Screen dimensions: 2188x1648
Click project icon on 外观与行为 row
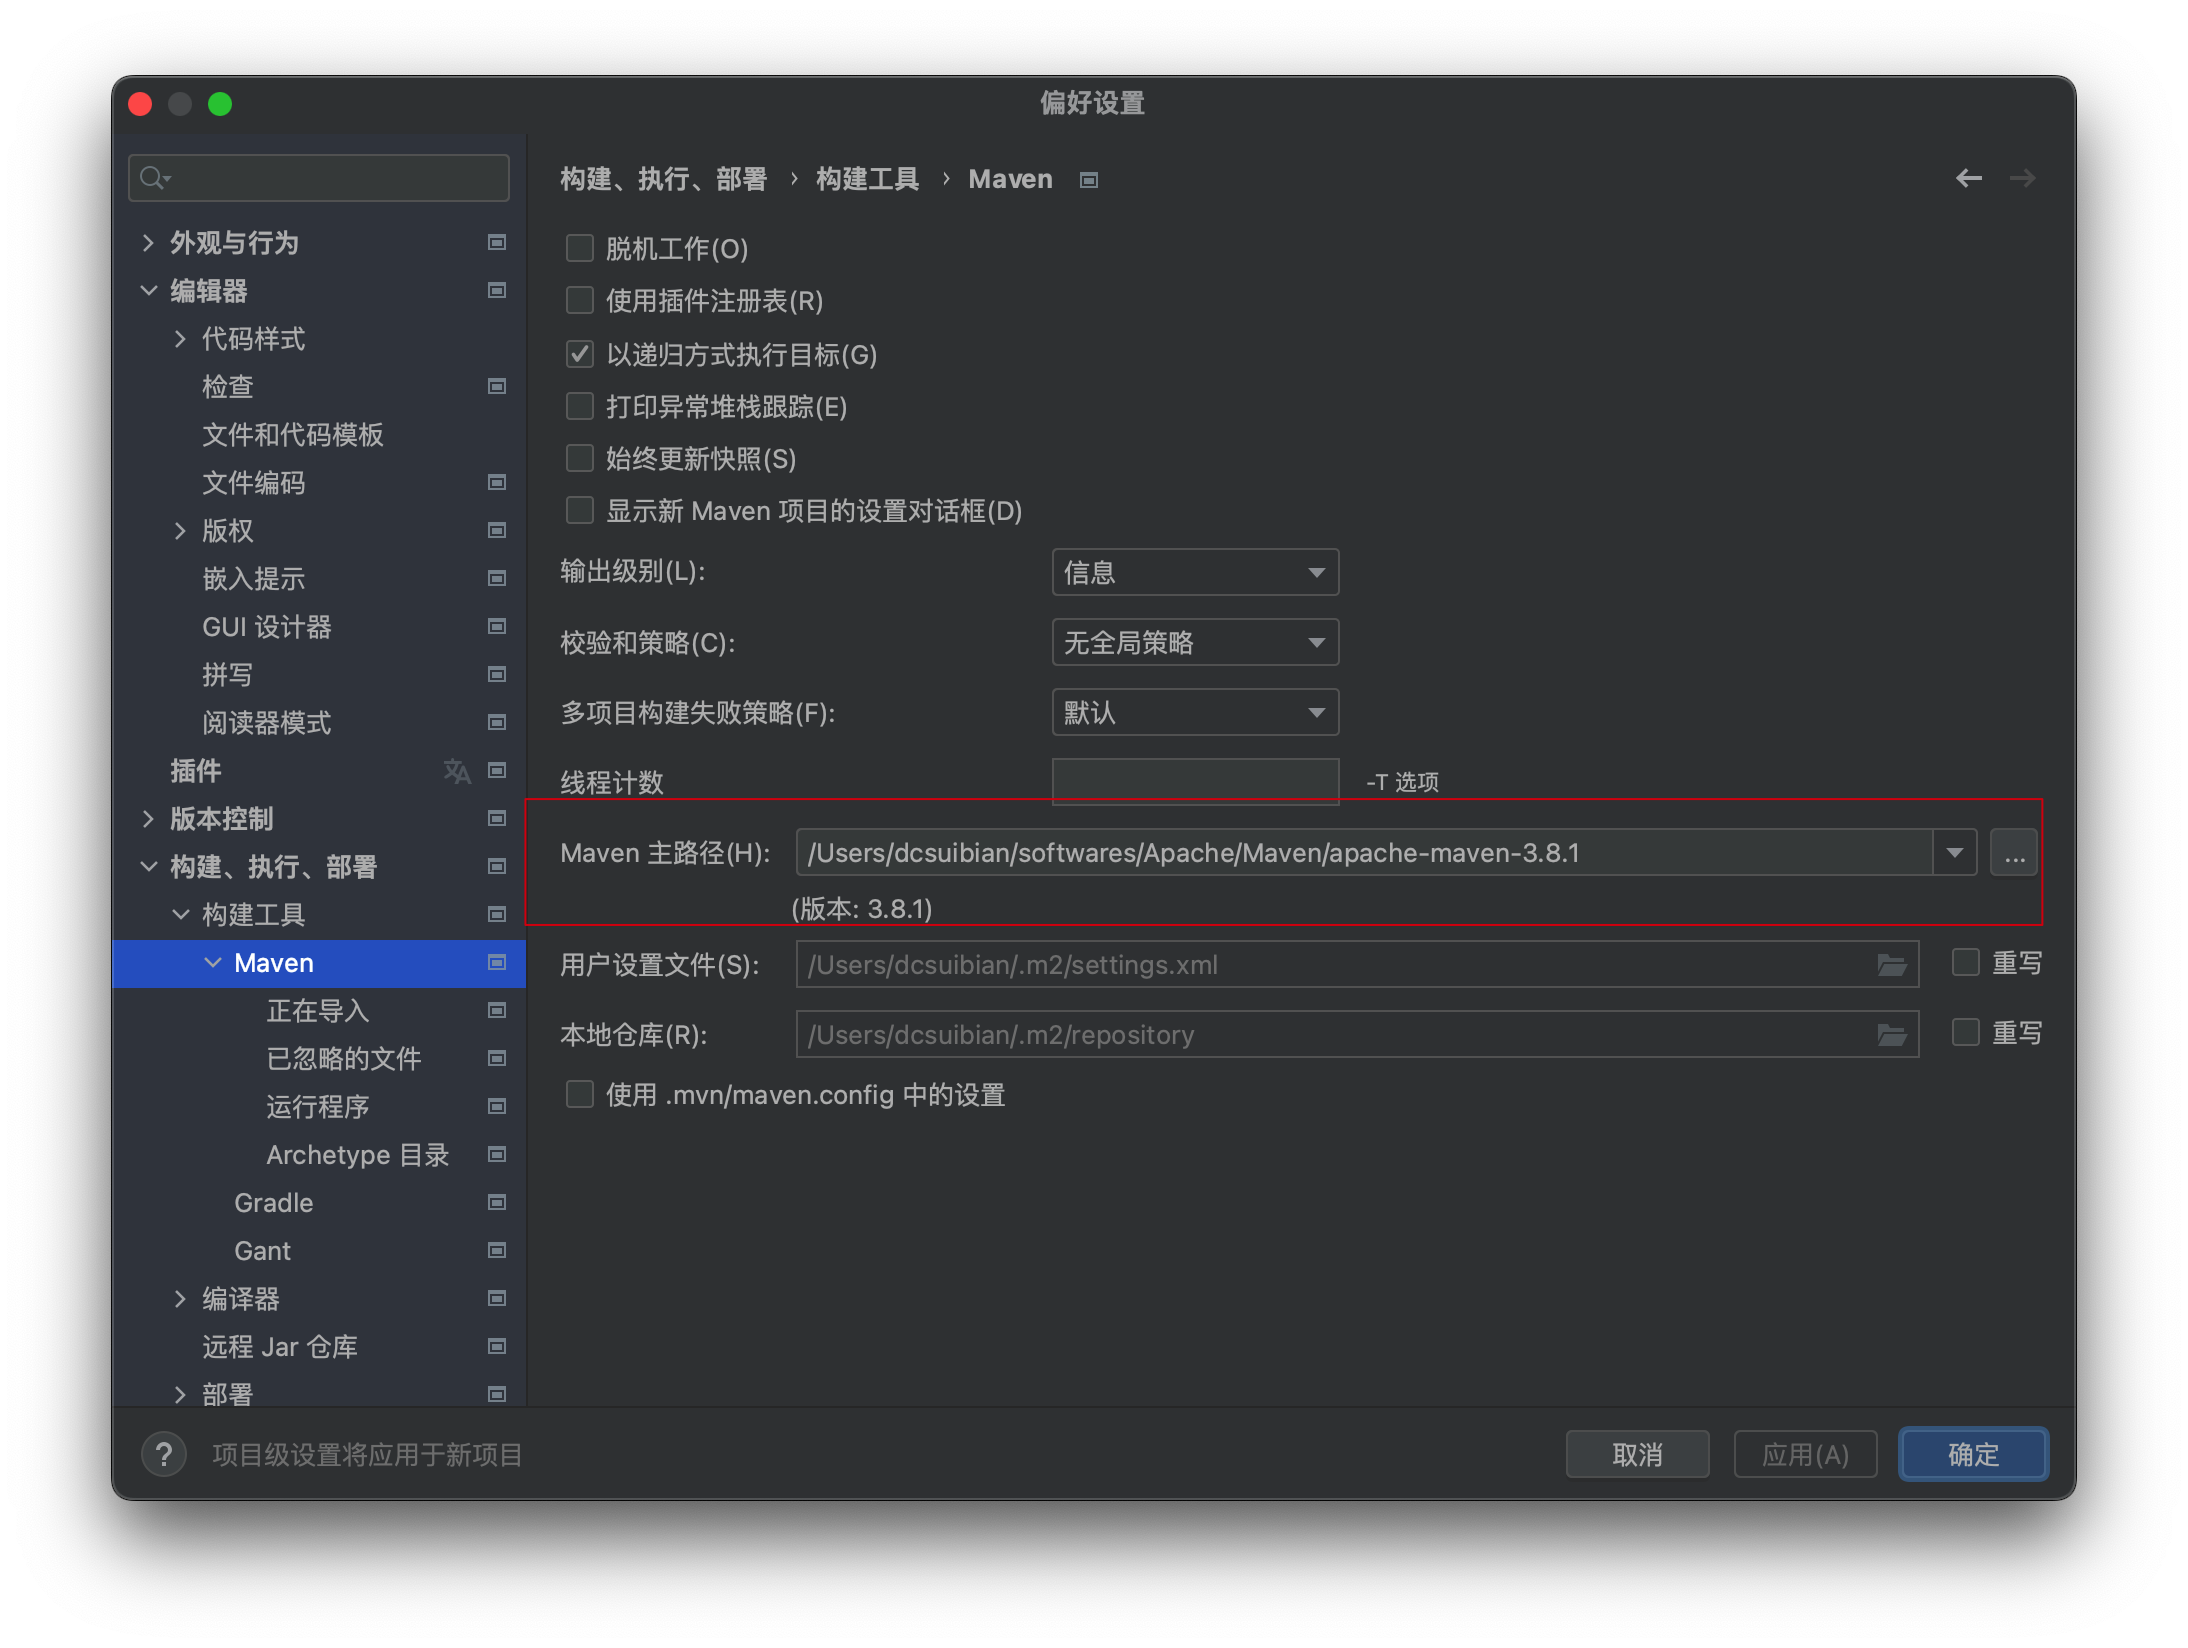coord(496,242)
